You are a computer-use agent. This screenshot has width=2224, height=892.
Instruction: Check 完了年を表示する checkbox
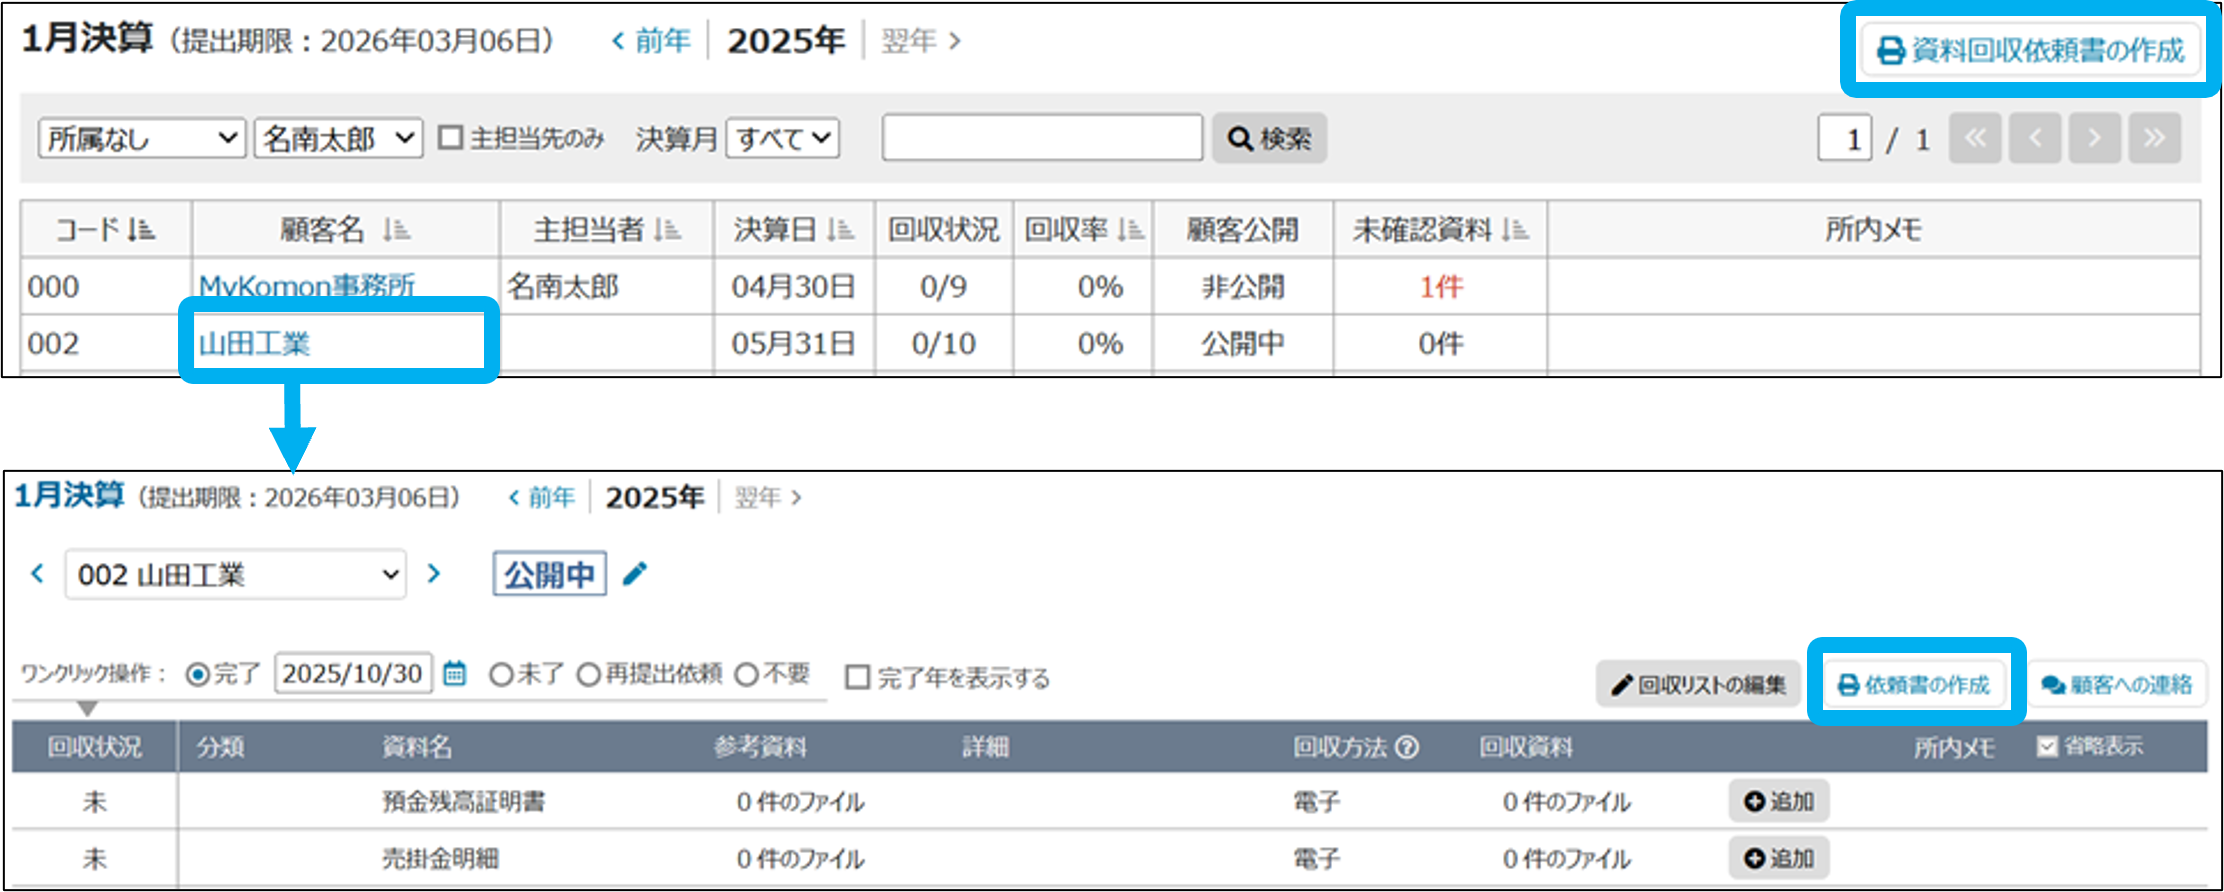(x=857, y=678)
